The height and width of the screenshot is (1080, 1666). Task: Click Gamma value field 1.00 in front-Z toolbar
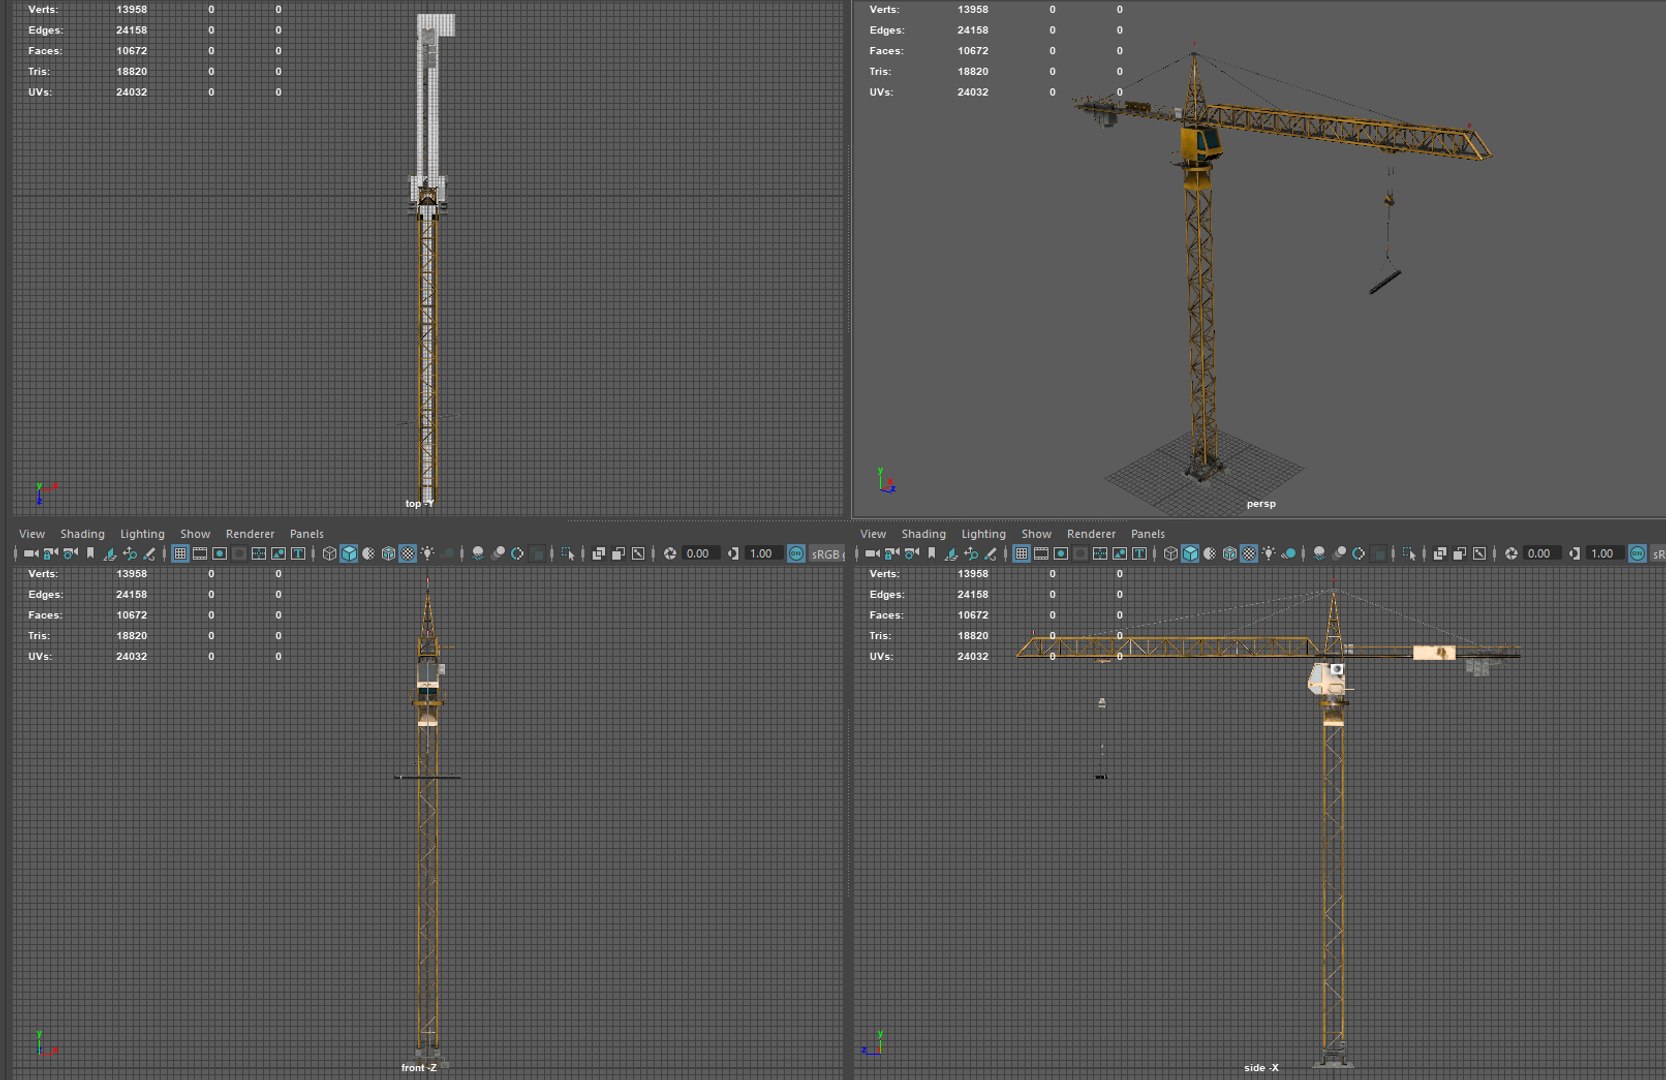[762, 553]
